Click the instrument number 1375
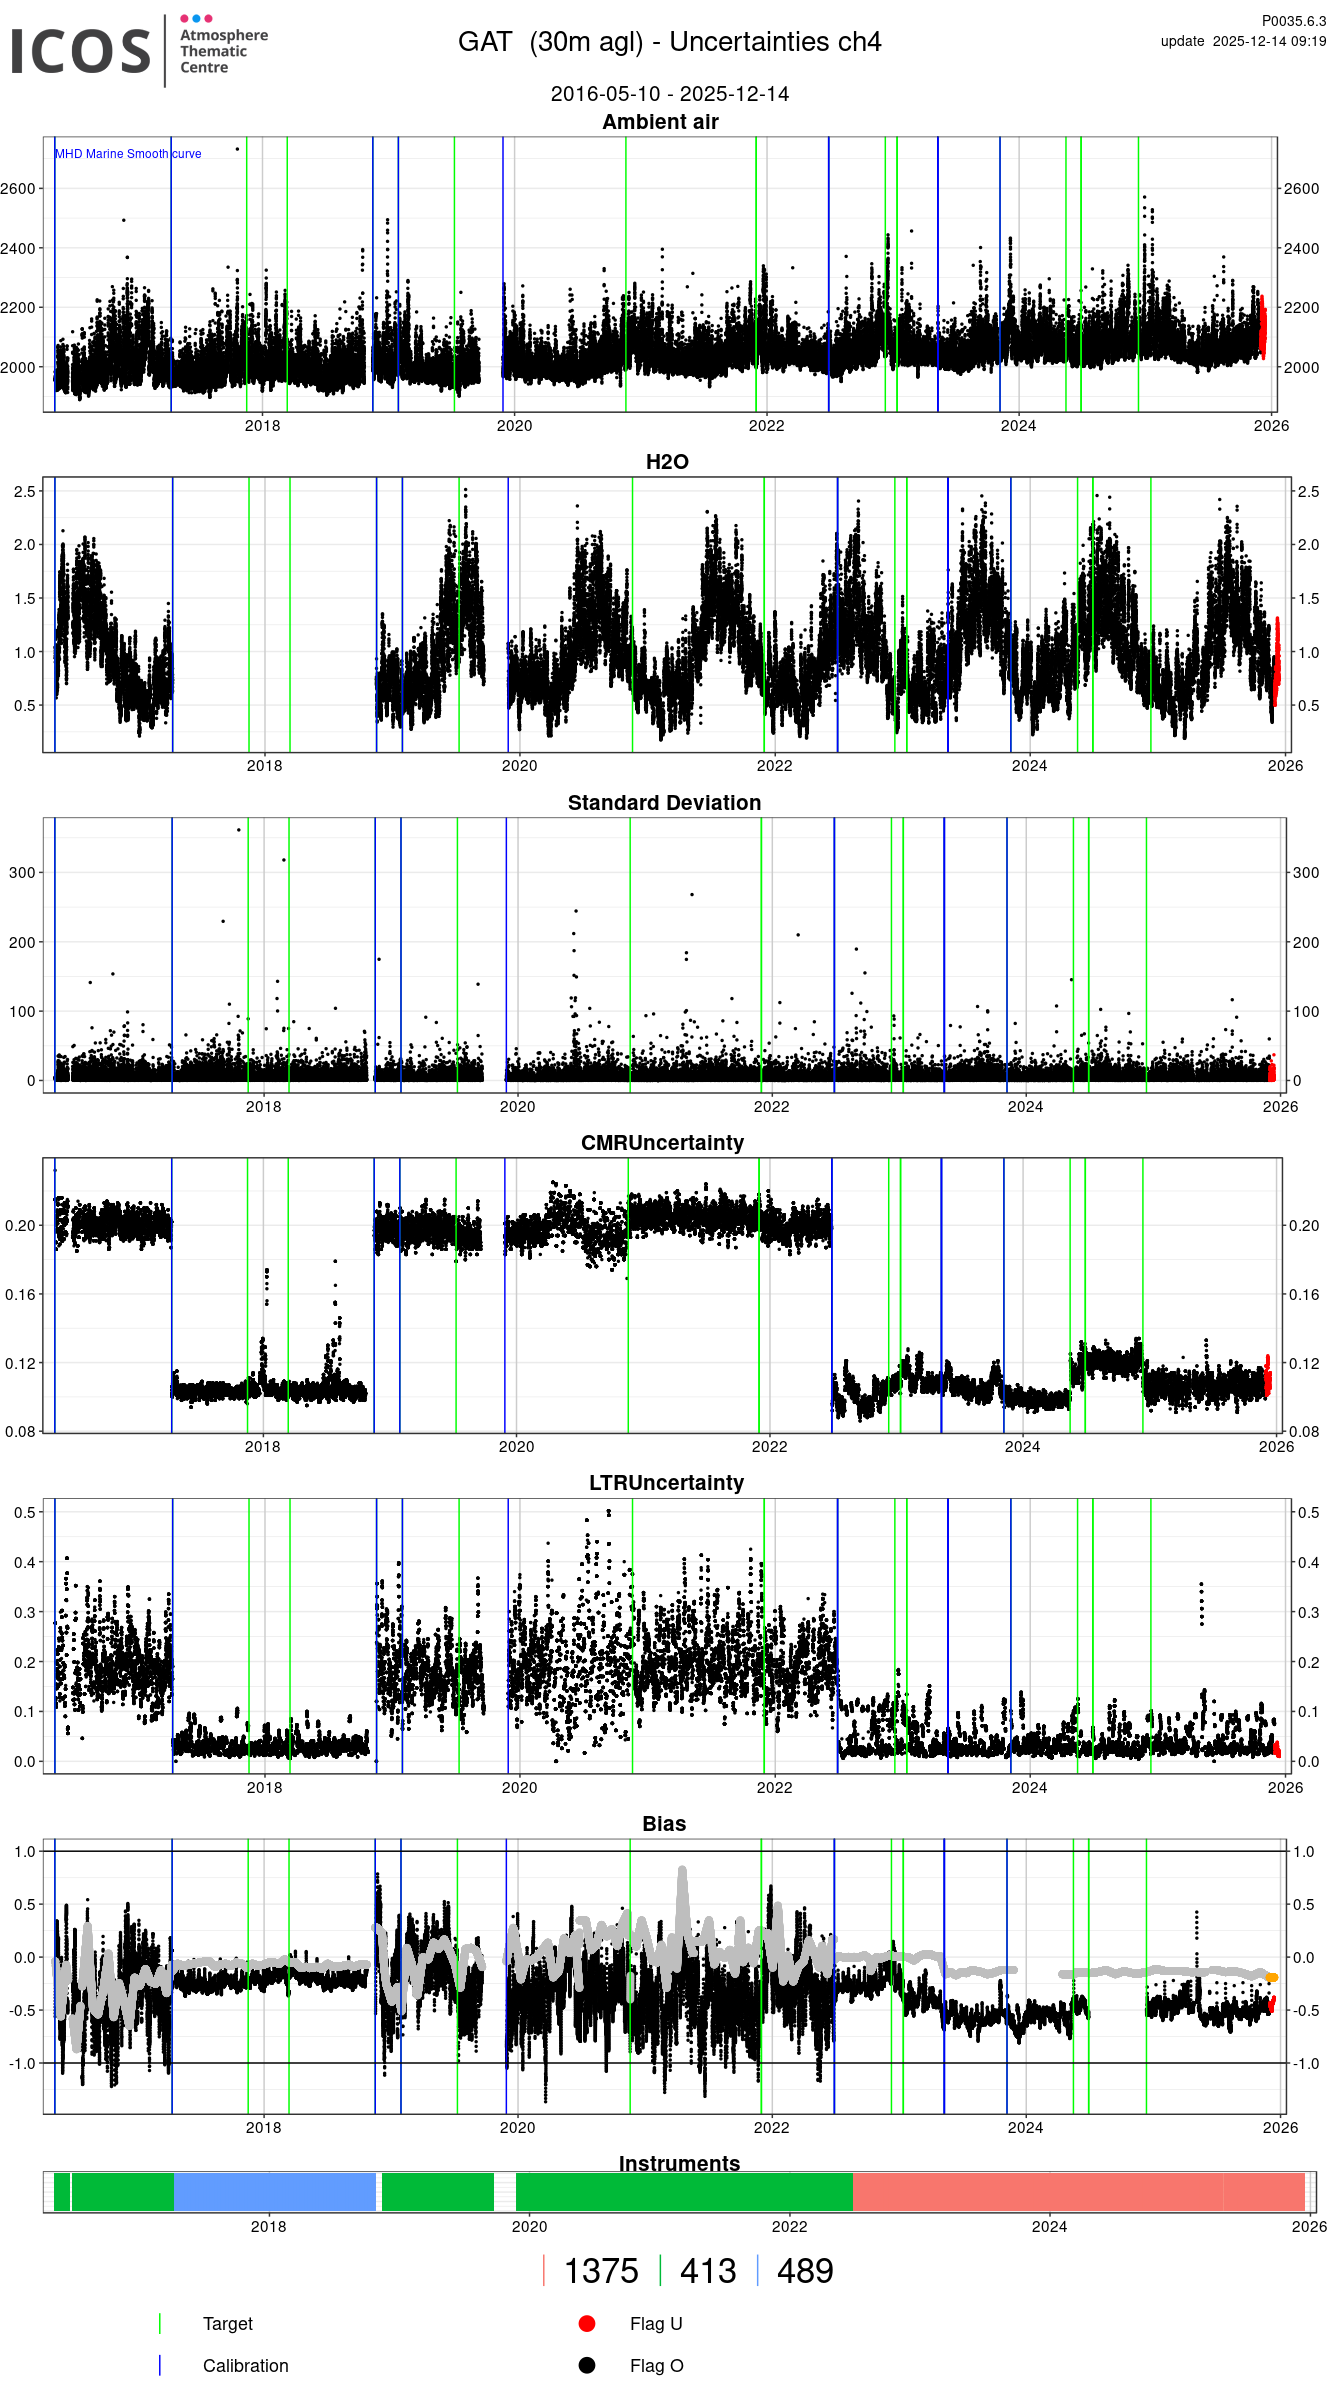1340x2400 pixels. [601, 2270]
